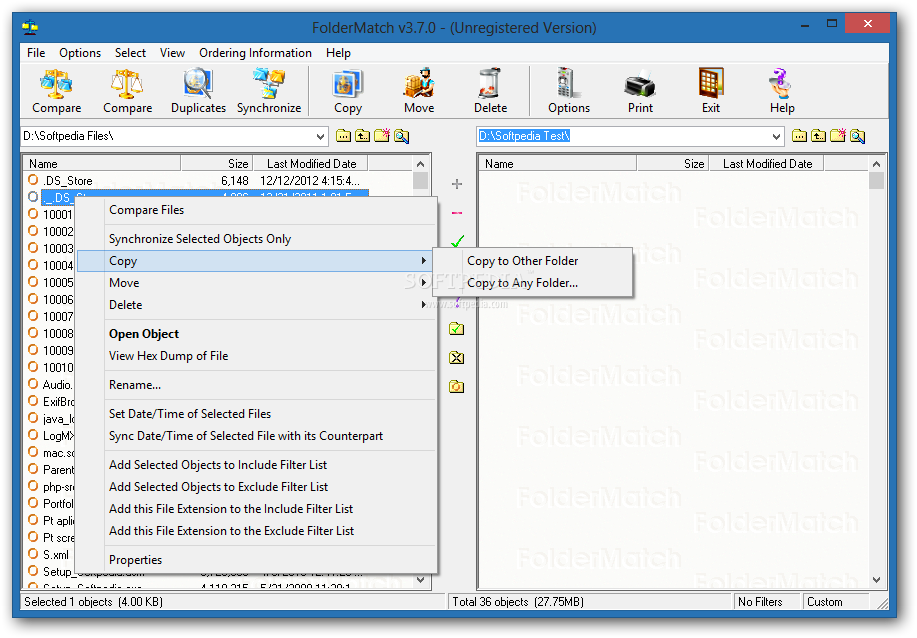The height and width of the screenshot is (638, 917).
Task: Browse for folder beside Softpedia Test path
Action: [x=799, y=136]
